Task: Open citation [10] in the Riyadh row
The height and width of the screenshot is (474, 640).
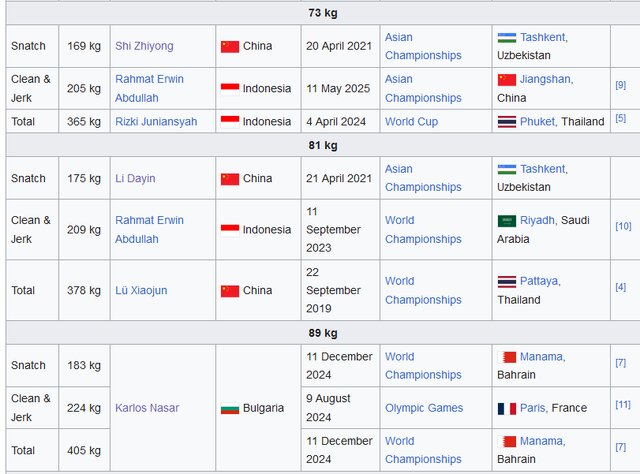Action: coord(622,226)
